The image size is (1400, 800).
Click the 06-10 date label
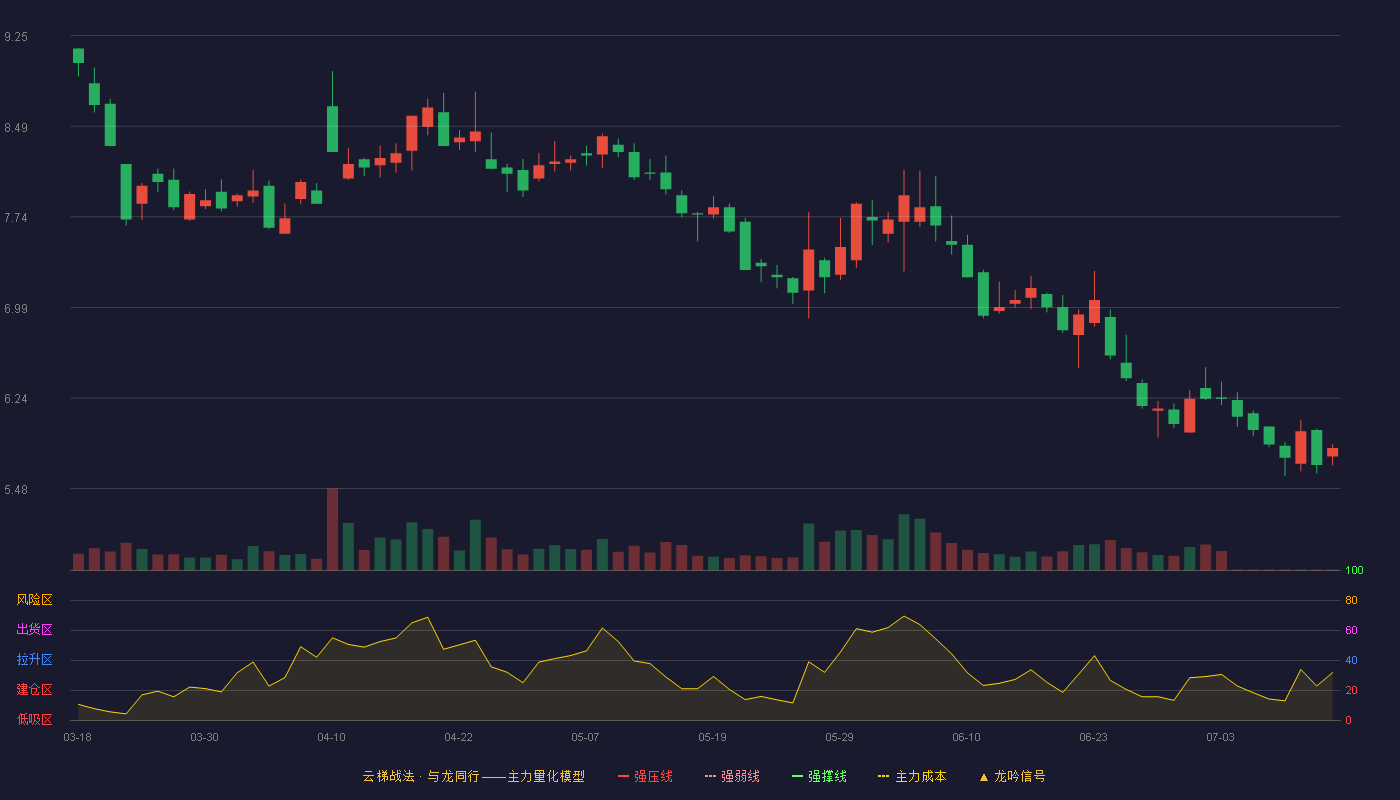(966, 737)
